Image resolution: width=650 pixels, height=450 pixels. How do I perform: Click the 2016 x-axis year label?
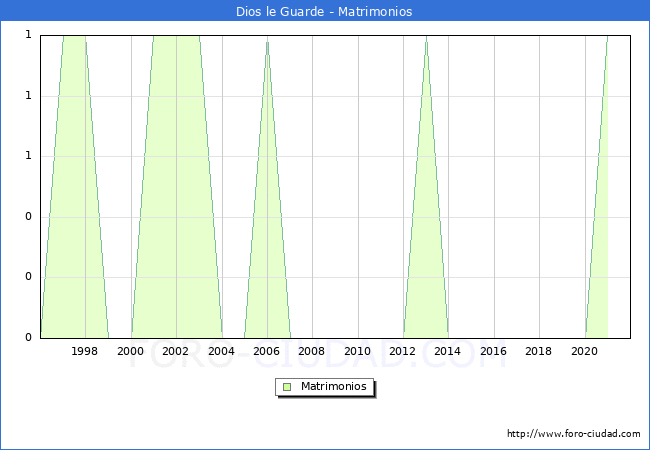[x=494, y=351]
